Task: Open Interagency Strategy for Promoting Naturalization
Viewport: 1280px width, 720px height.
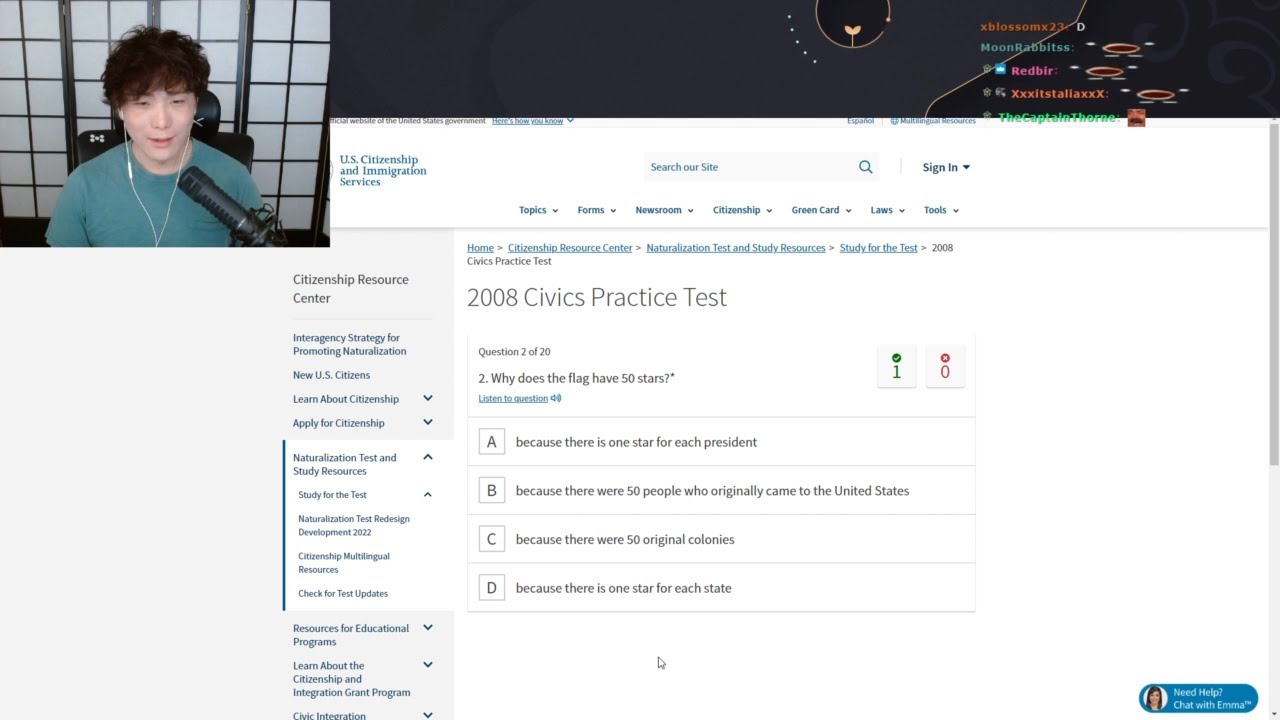Action: click(350, 345)
